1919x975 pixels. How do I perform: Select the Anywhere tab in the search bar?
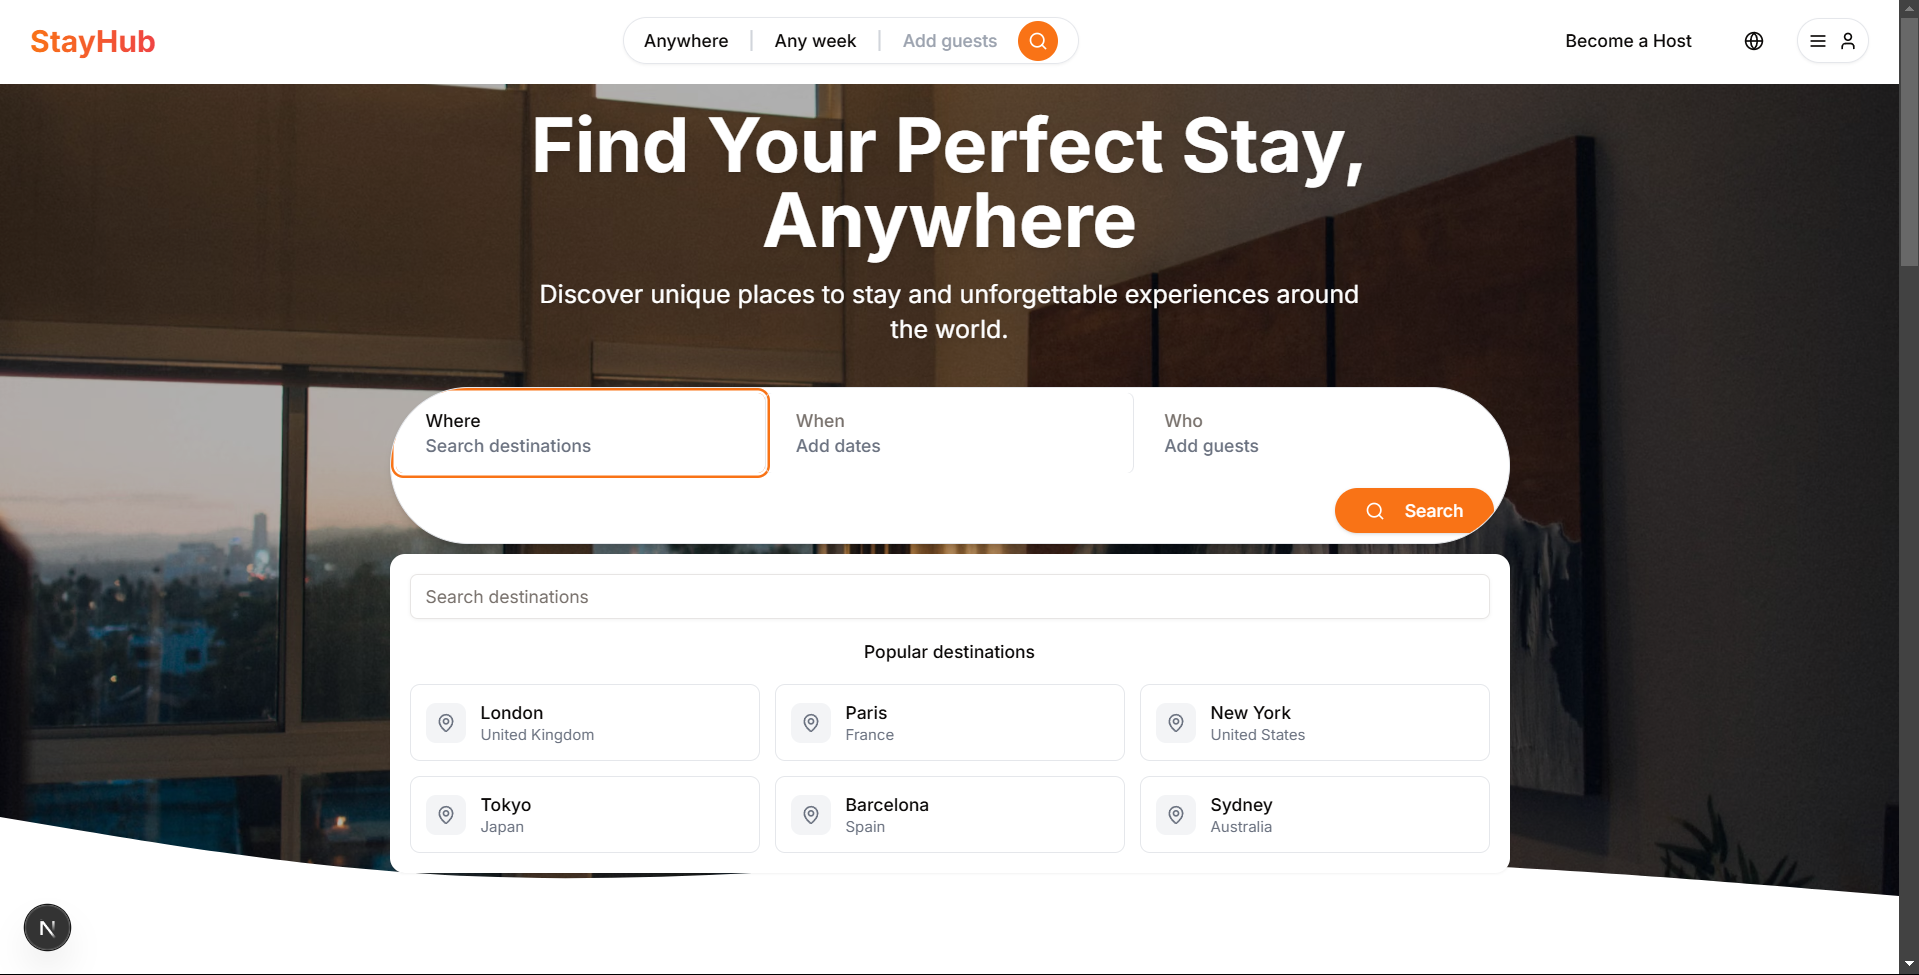[x=685, y=41]
